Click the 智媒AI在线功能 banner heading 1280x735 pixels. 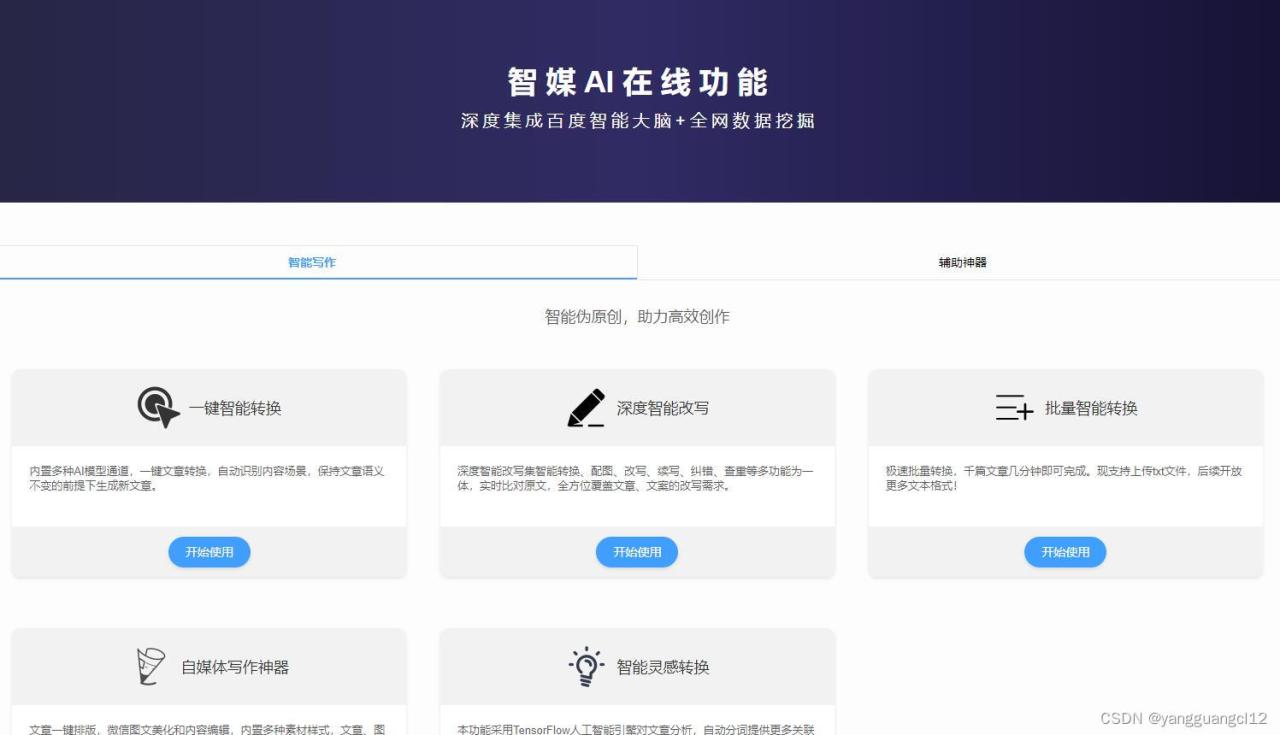[638, 82]
